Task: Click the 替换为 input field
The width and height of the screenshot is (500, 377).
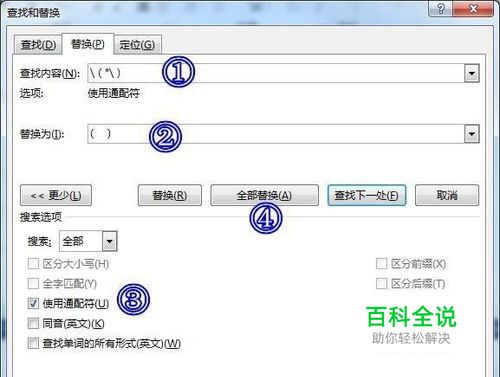Action: 276,134
